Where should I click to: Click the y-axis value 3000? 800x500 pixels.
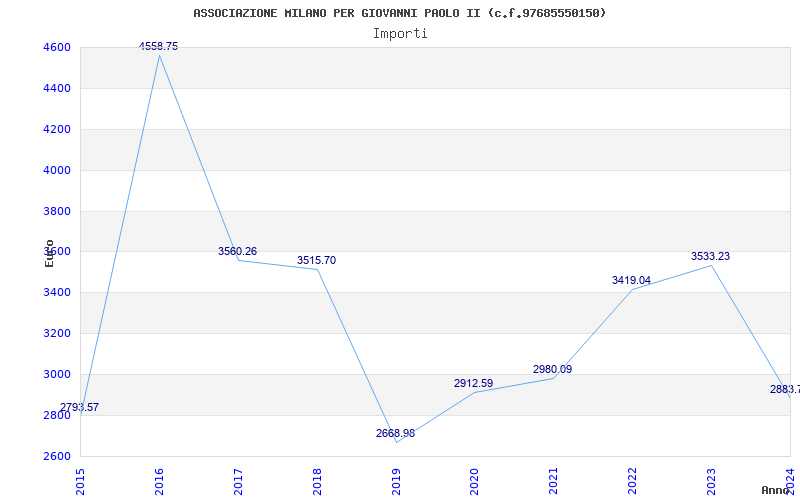(x=56, y=374)
